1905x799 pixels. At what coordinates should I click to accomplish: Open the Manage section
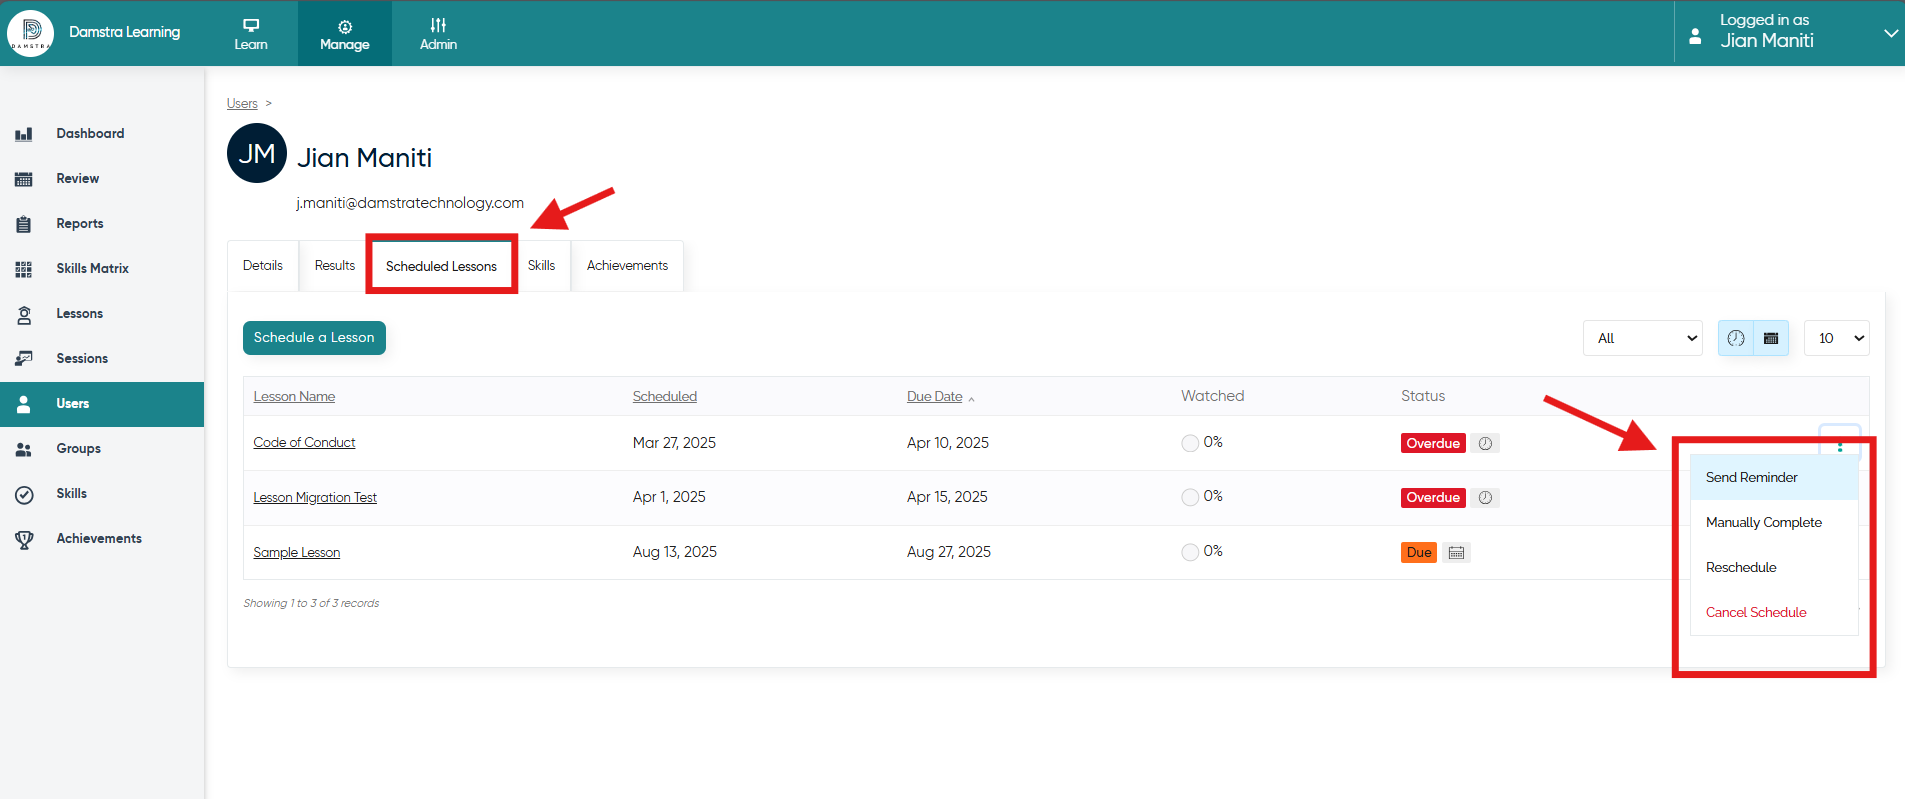345,34
